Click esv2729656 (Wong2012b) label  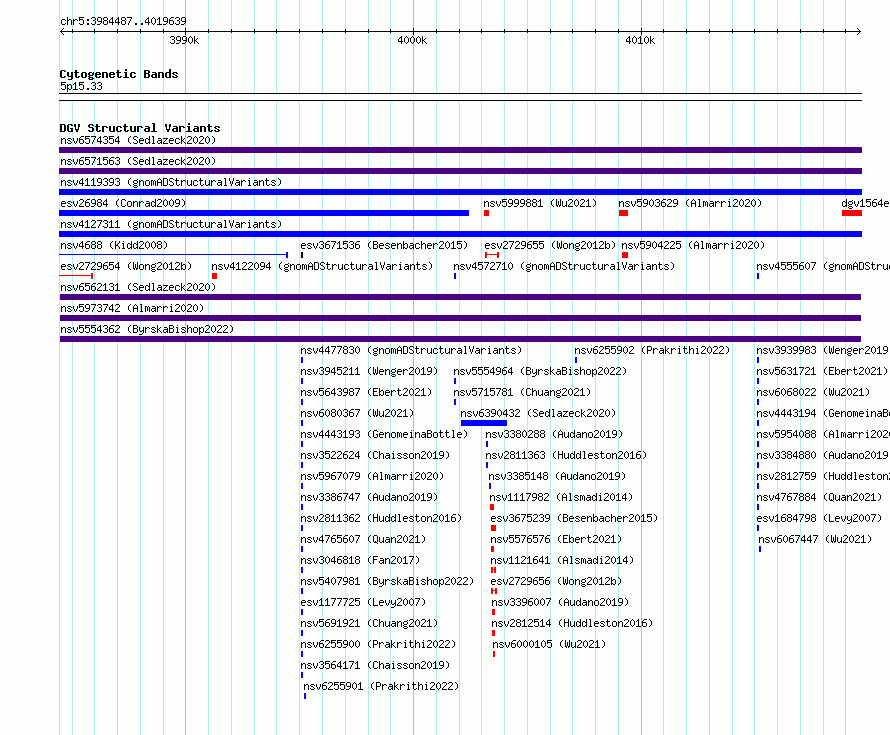[556, 581]
